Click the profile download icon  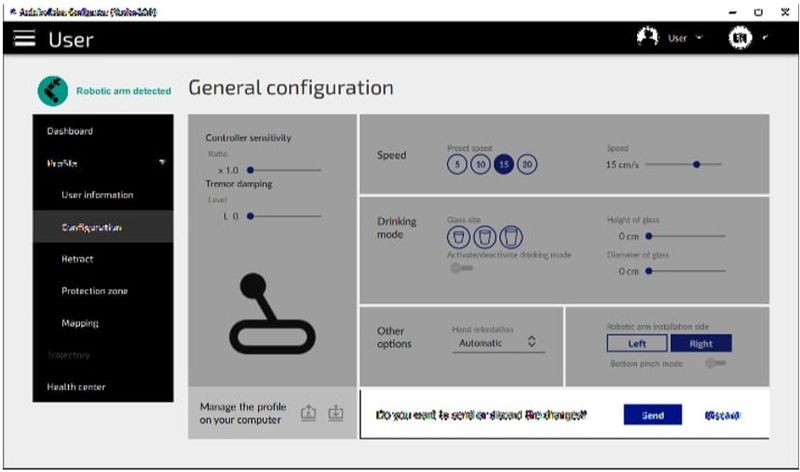(335, 414)
